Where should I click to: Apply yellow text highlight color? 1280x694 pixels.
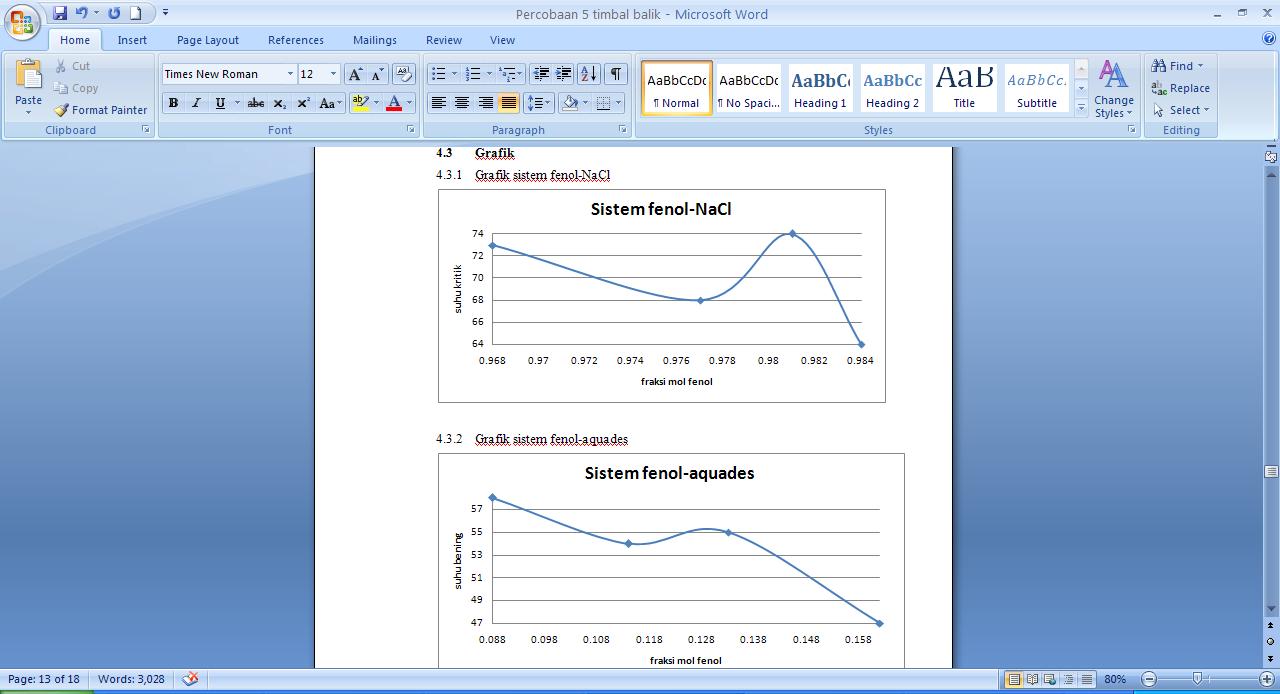[360, 103]
